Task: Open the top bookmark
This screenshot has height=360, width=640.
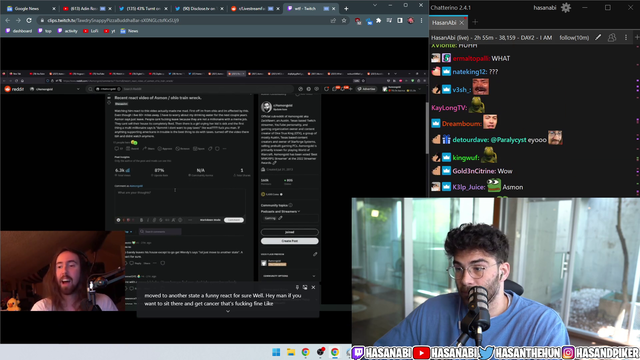Action: pyautogui.click(x=45, y=31)
